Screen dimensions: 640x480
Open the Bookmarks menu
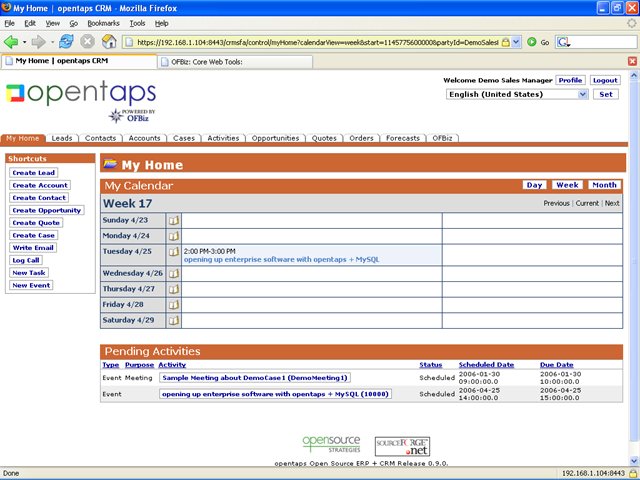pyautogui.click(x=102, y=22)
